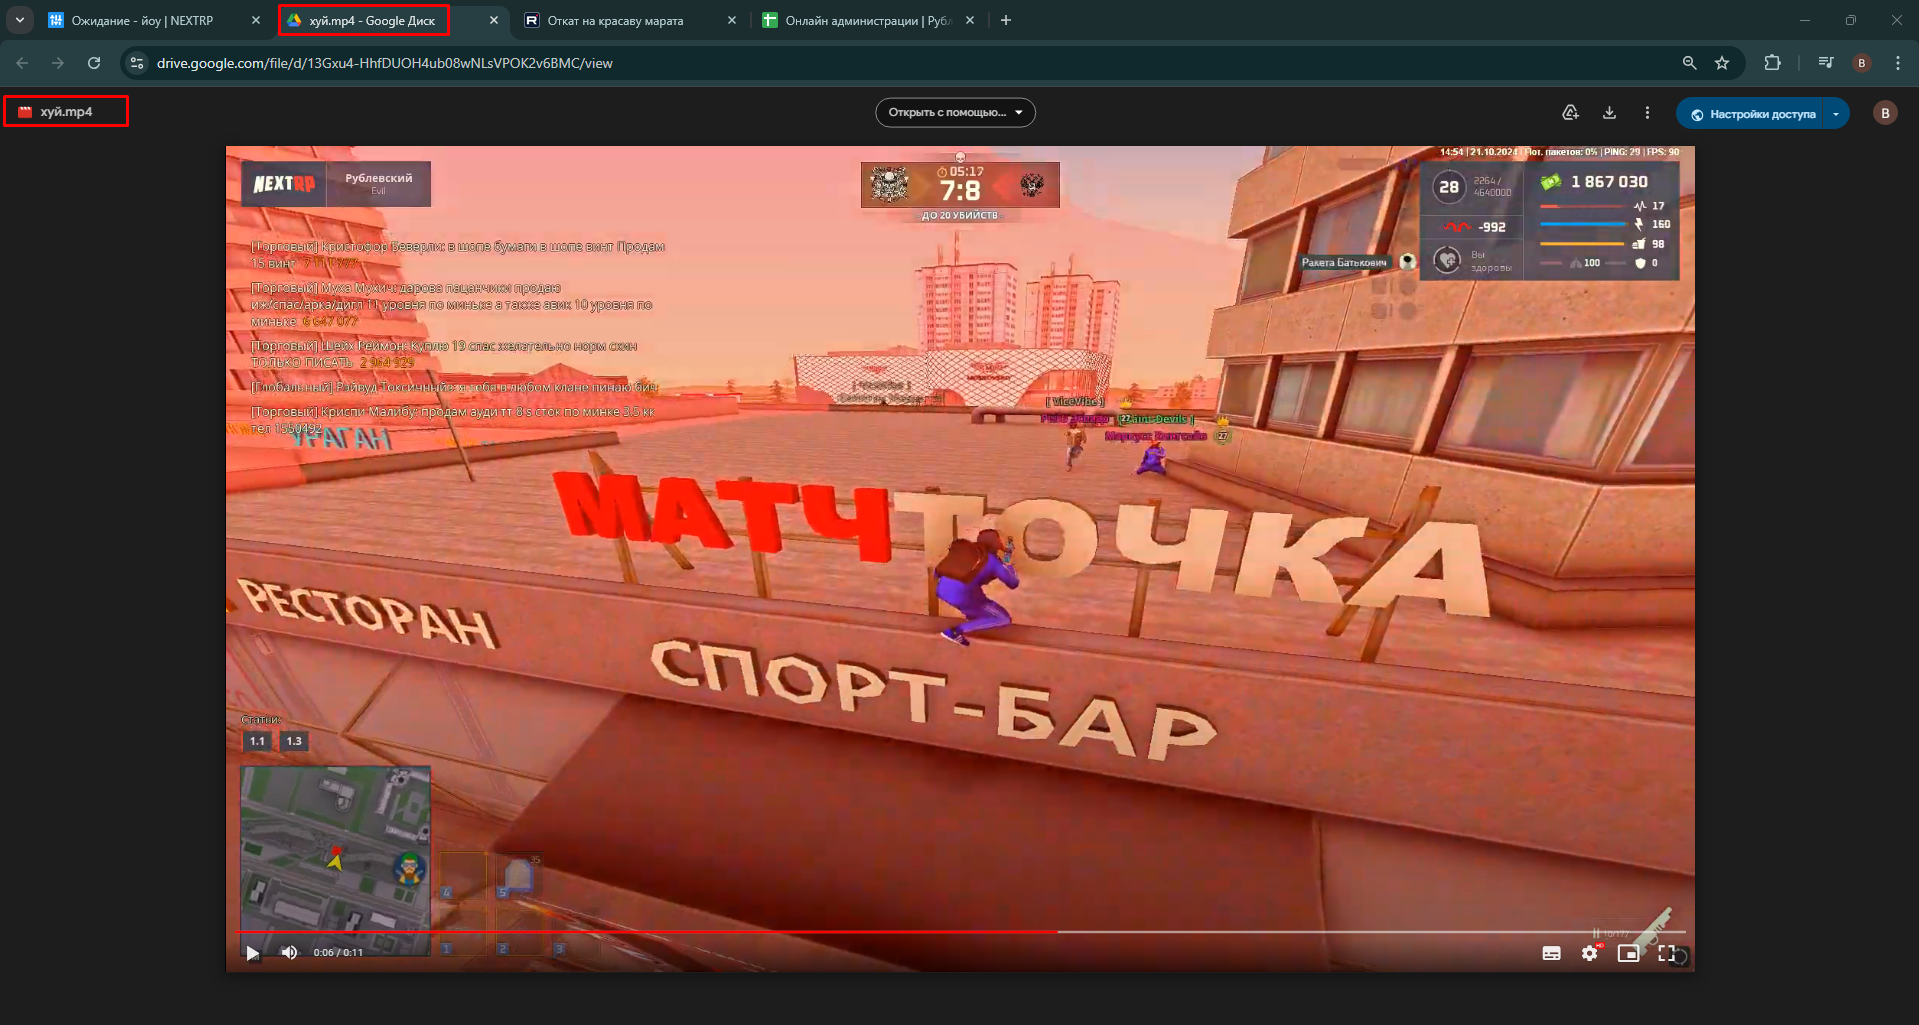Open the tab search chevron
Viewport: 1919px width, 1025px height.
click(x=20, y=20)
